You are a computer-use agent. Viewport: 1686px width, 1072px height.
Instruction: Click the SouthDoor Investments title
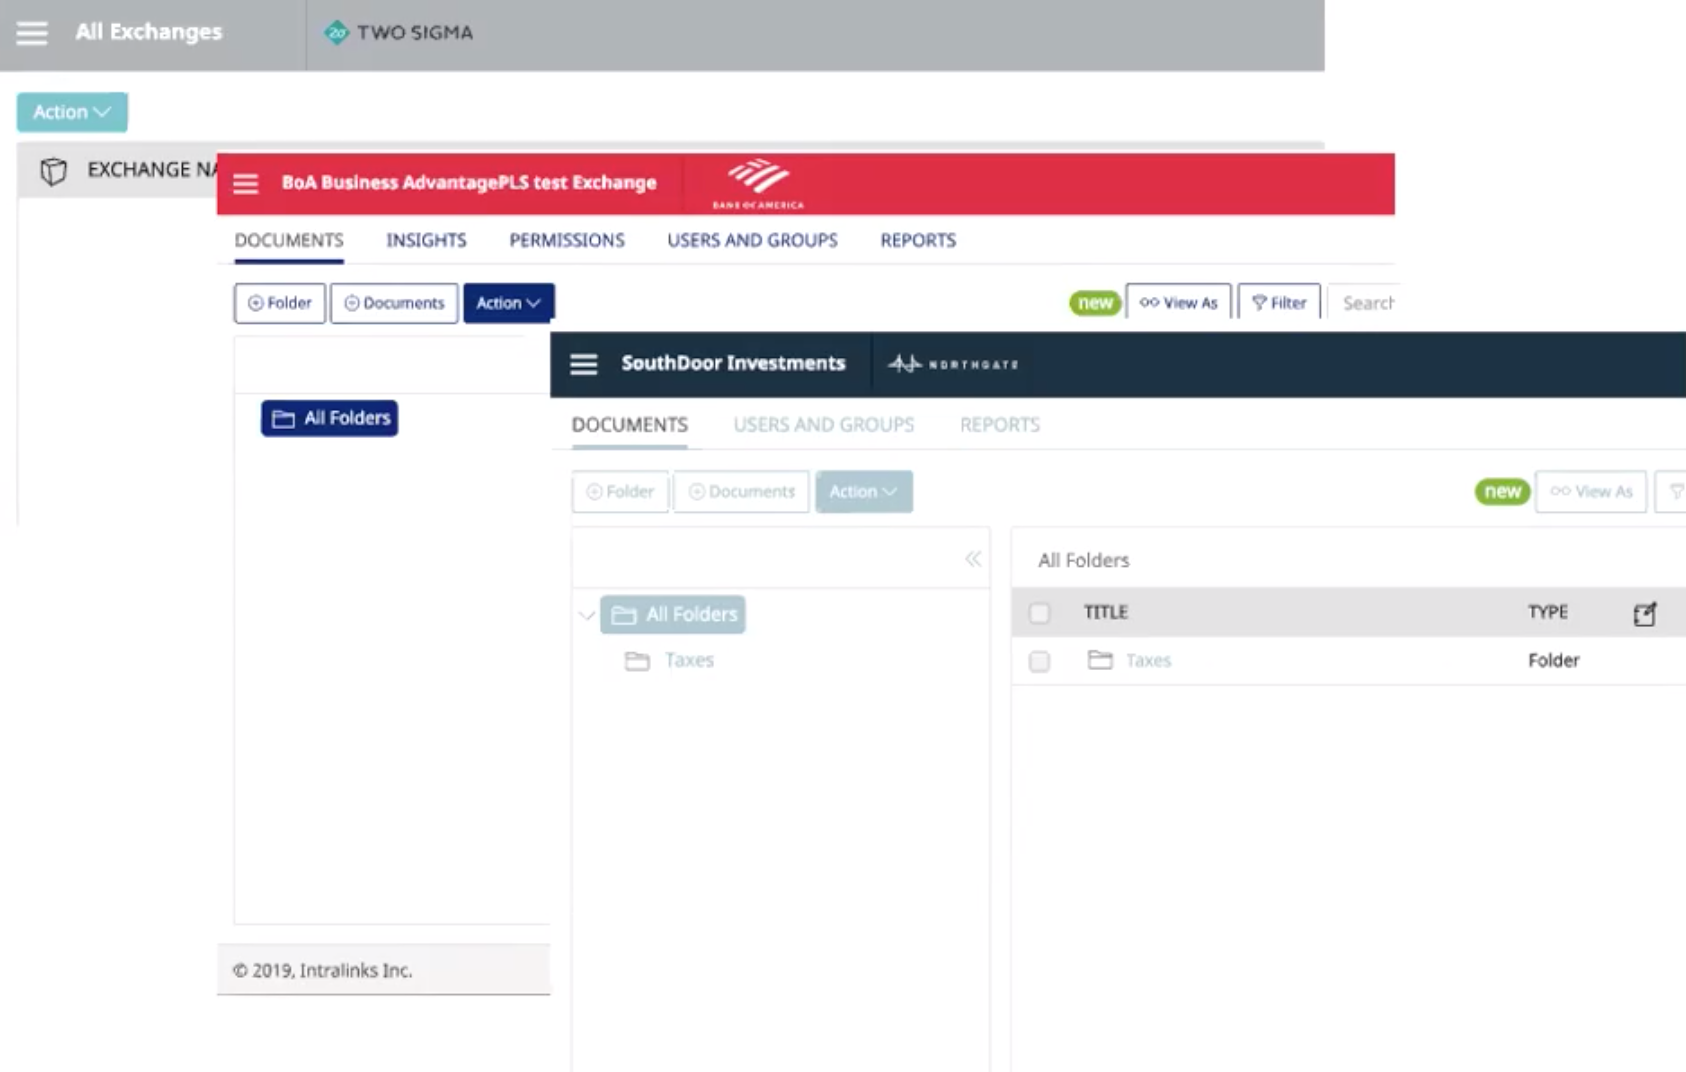coord(733,364)
